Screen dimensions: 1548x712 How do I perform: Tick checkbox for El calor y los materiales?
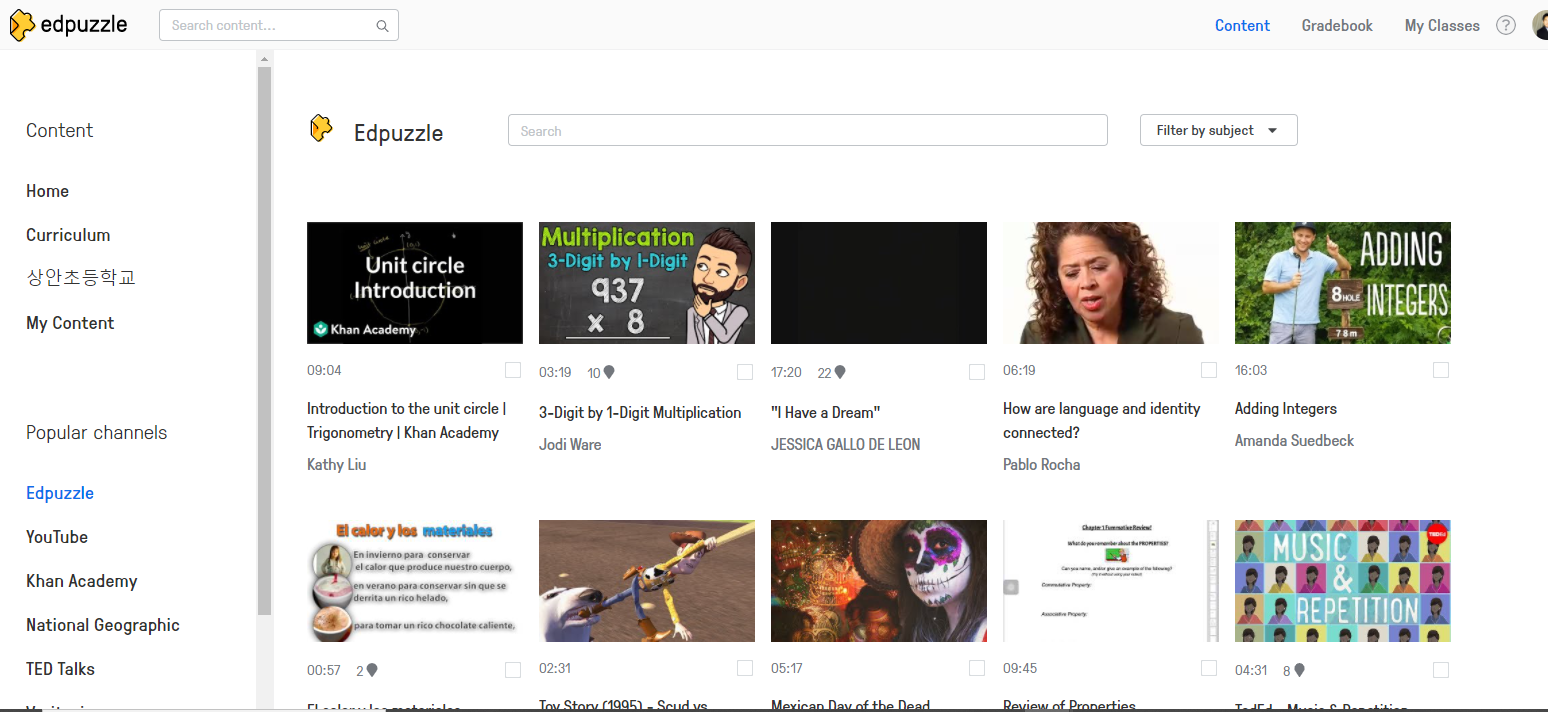tap(513, 670)
